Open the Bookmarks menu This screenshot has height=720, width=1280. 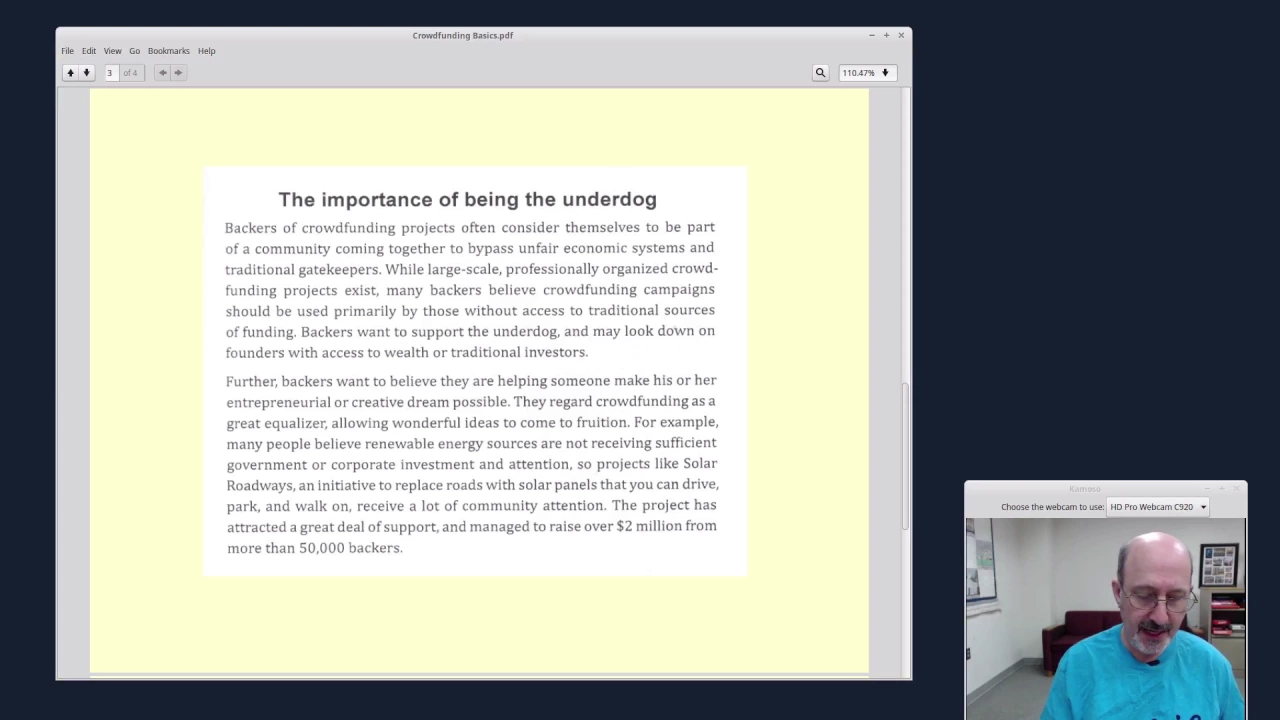[x=168, y=51]
